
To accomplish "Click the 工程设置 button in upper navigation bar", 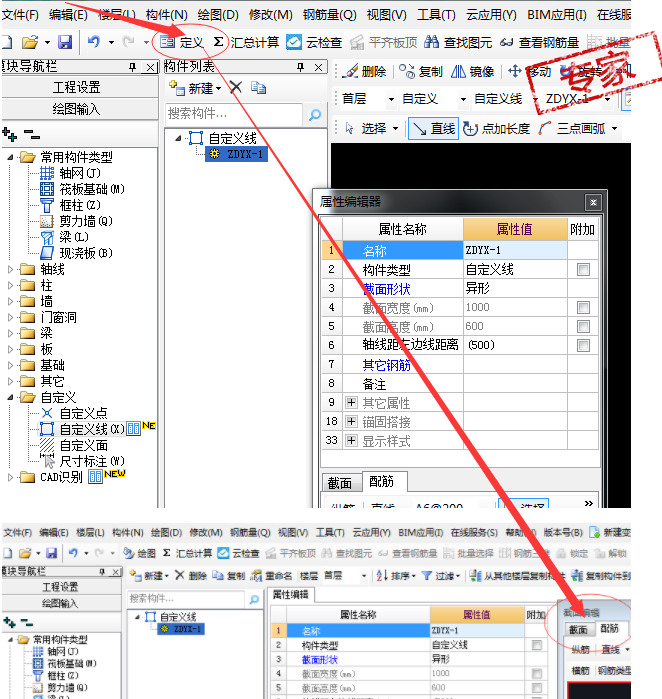I will pos(79,87).
